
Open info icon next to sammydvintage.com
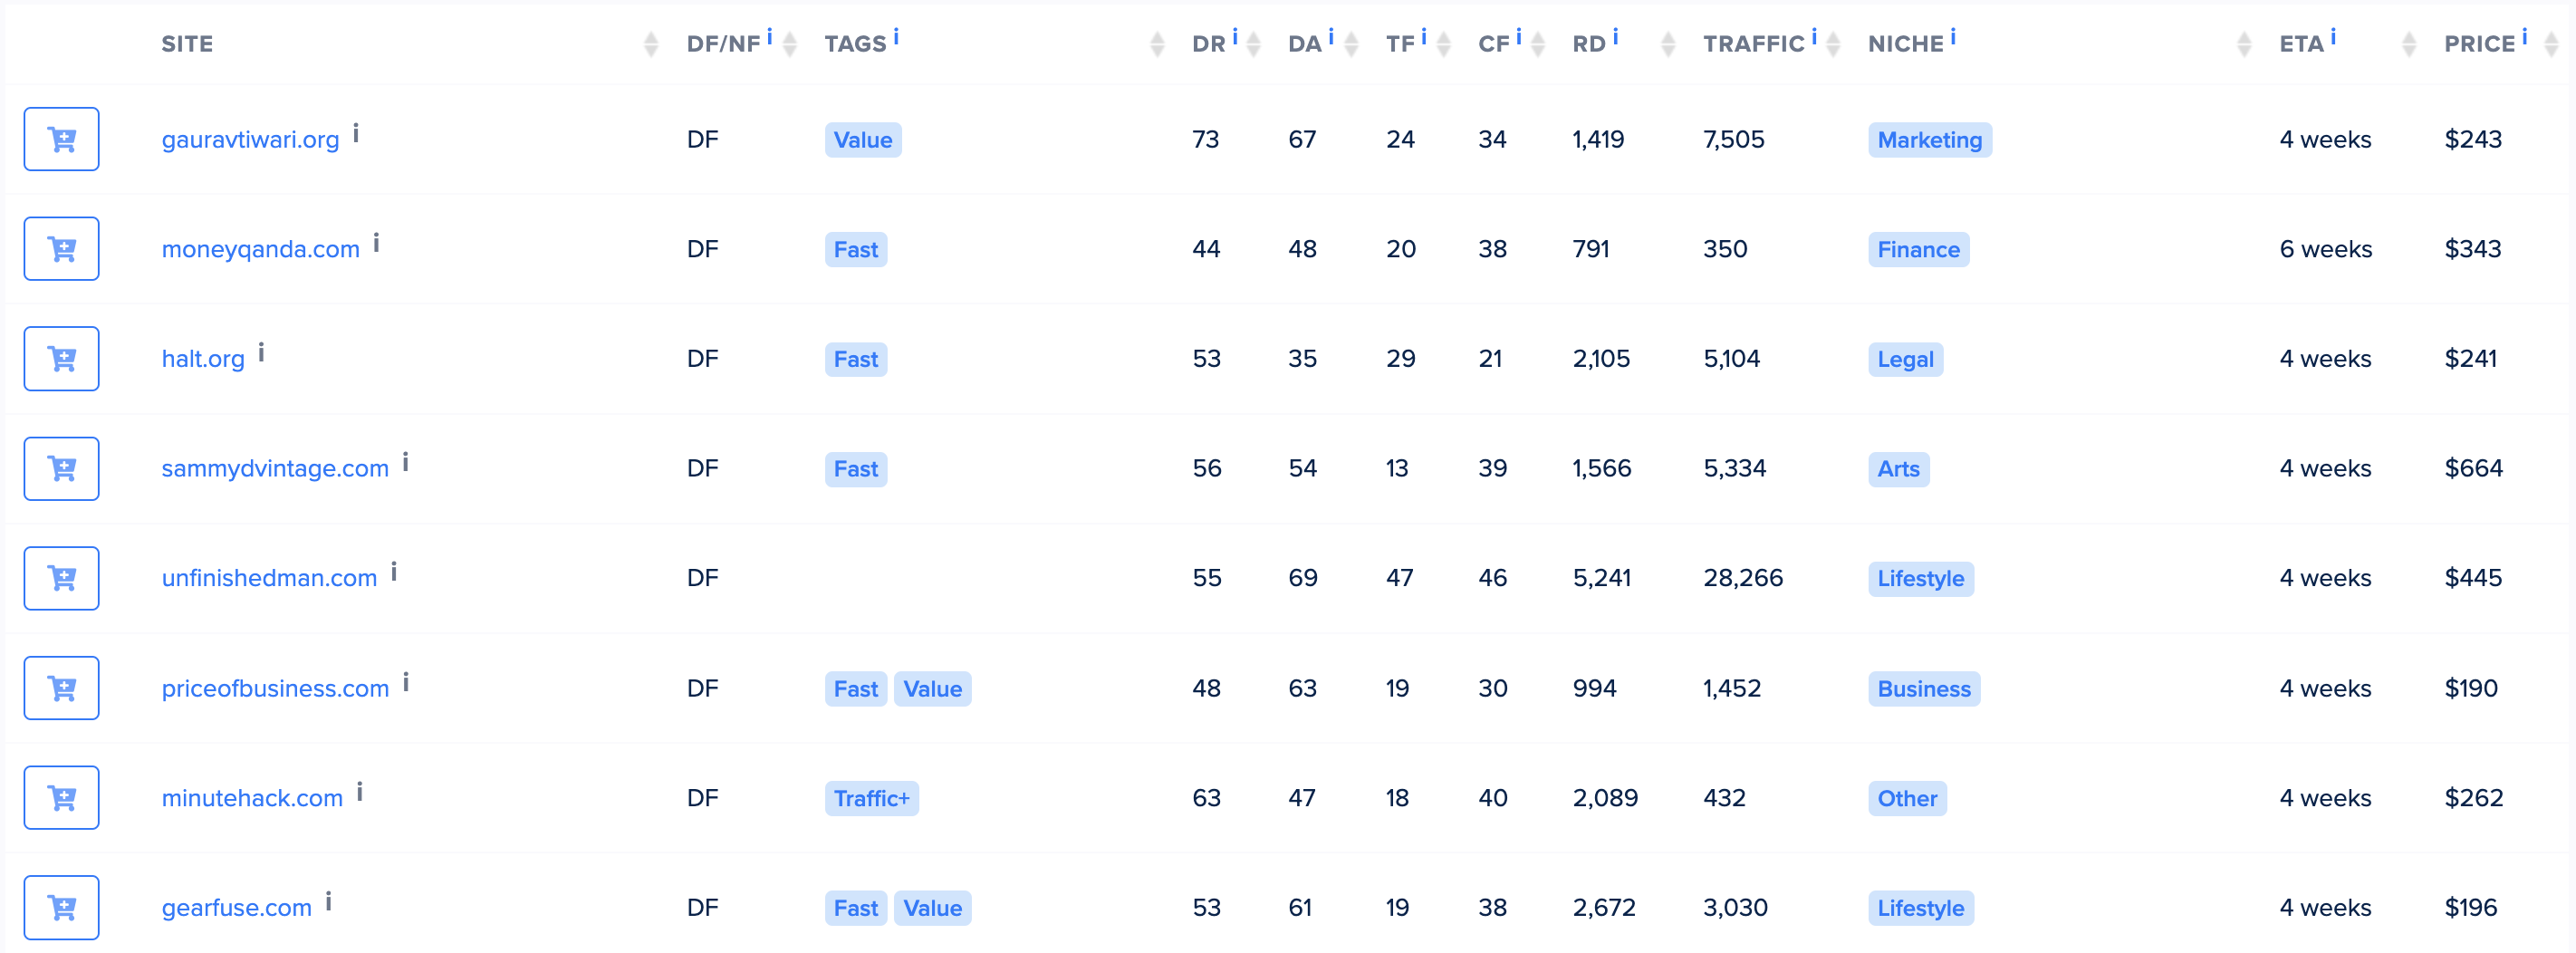click(405, 462)
